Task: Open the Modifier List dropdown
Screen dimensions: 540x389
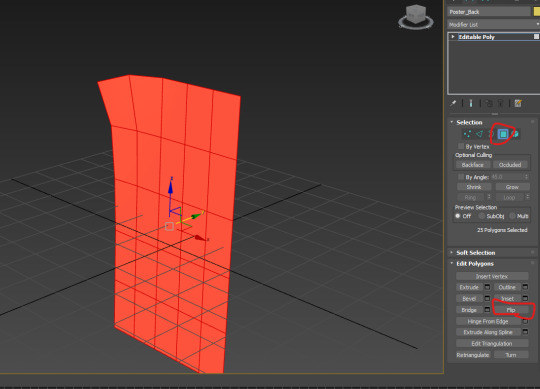Action: pyautogui.click(x=494, y=24)
